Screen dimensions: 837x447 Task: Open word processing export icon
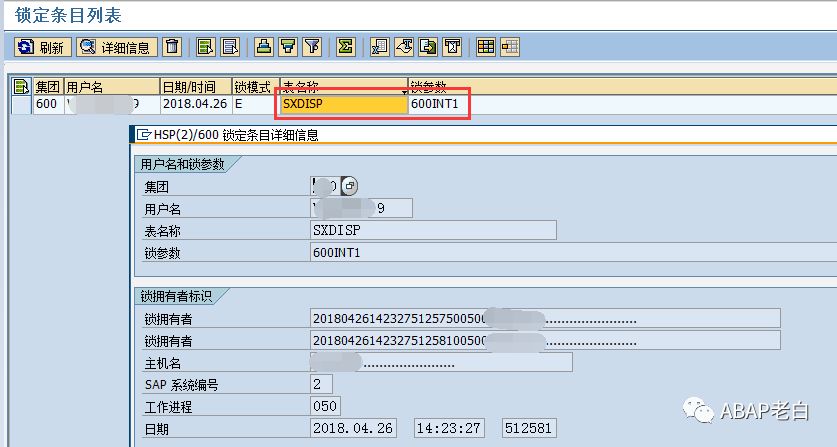[x=404, y=47]
